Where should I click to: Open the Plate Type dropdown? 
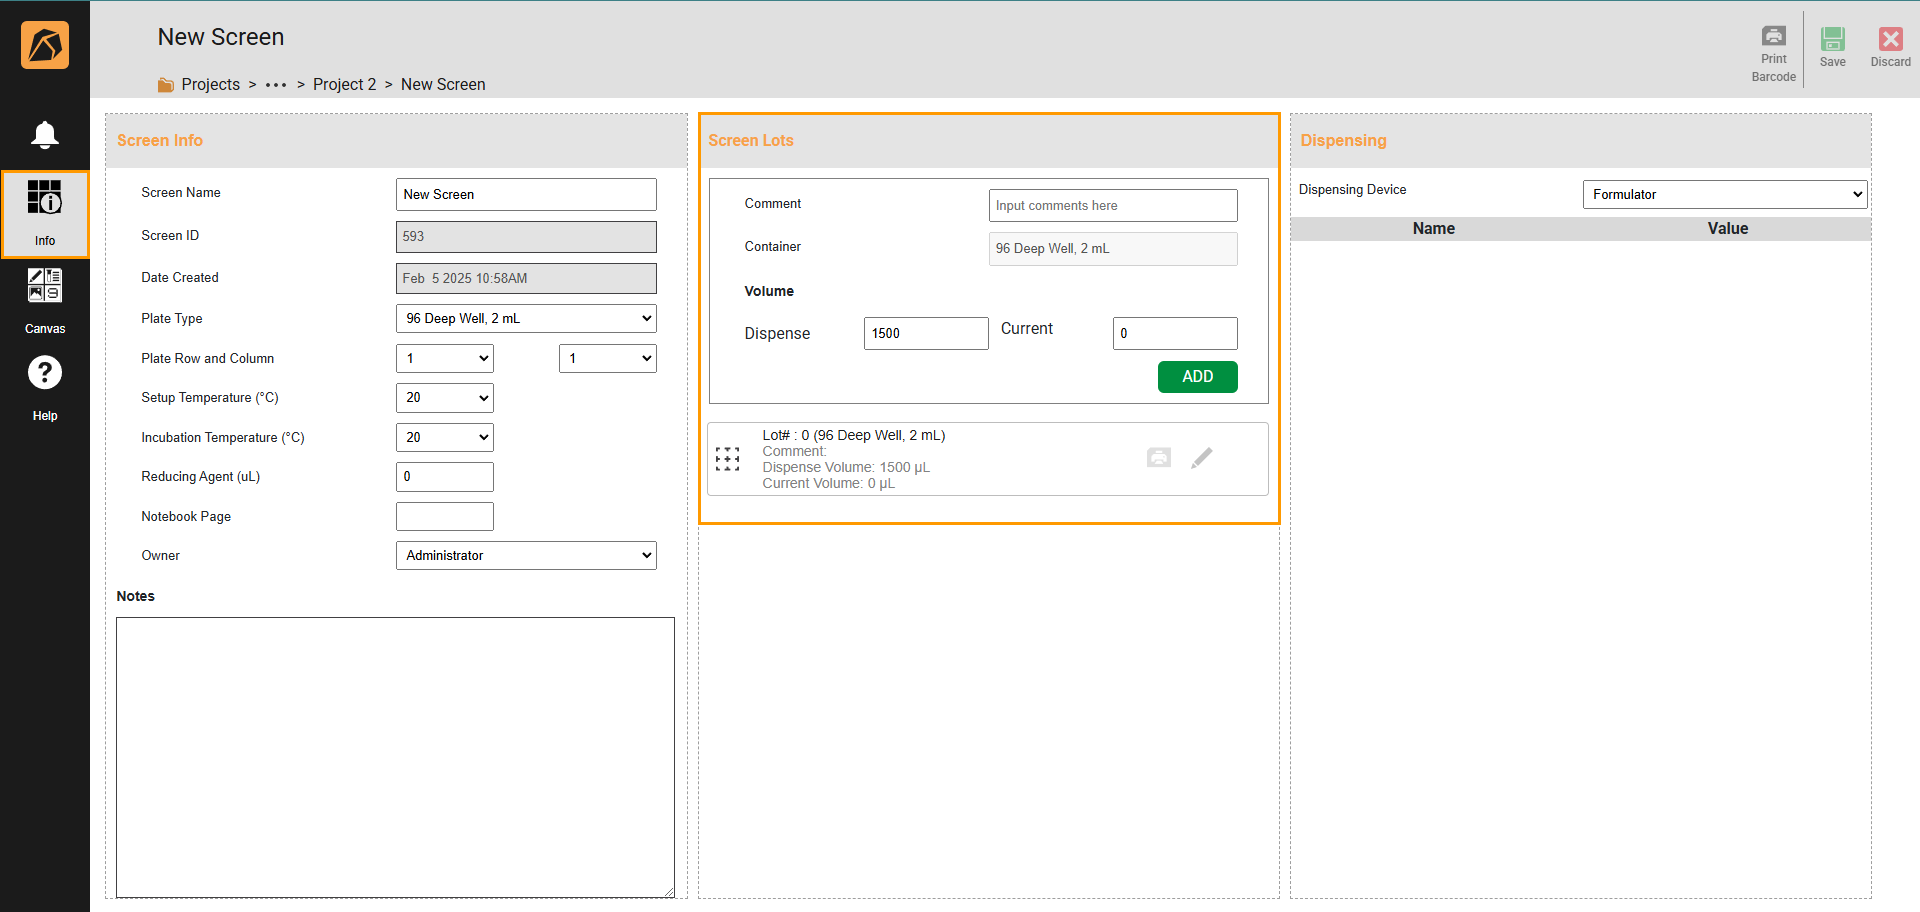525,318
